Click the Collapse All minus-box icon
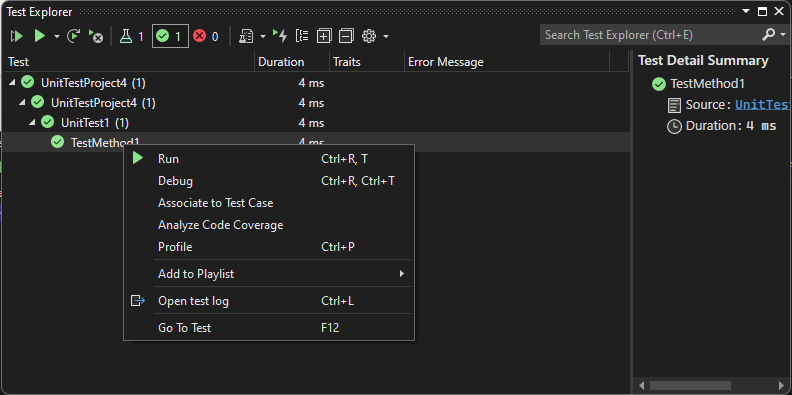 [346, 36]
